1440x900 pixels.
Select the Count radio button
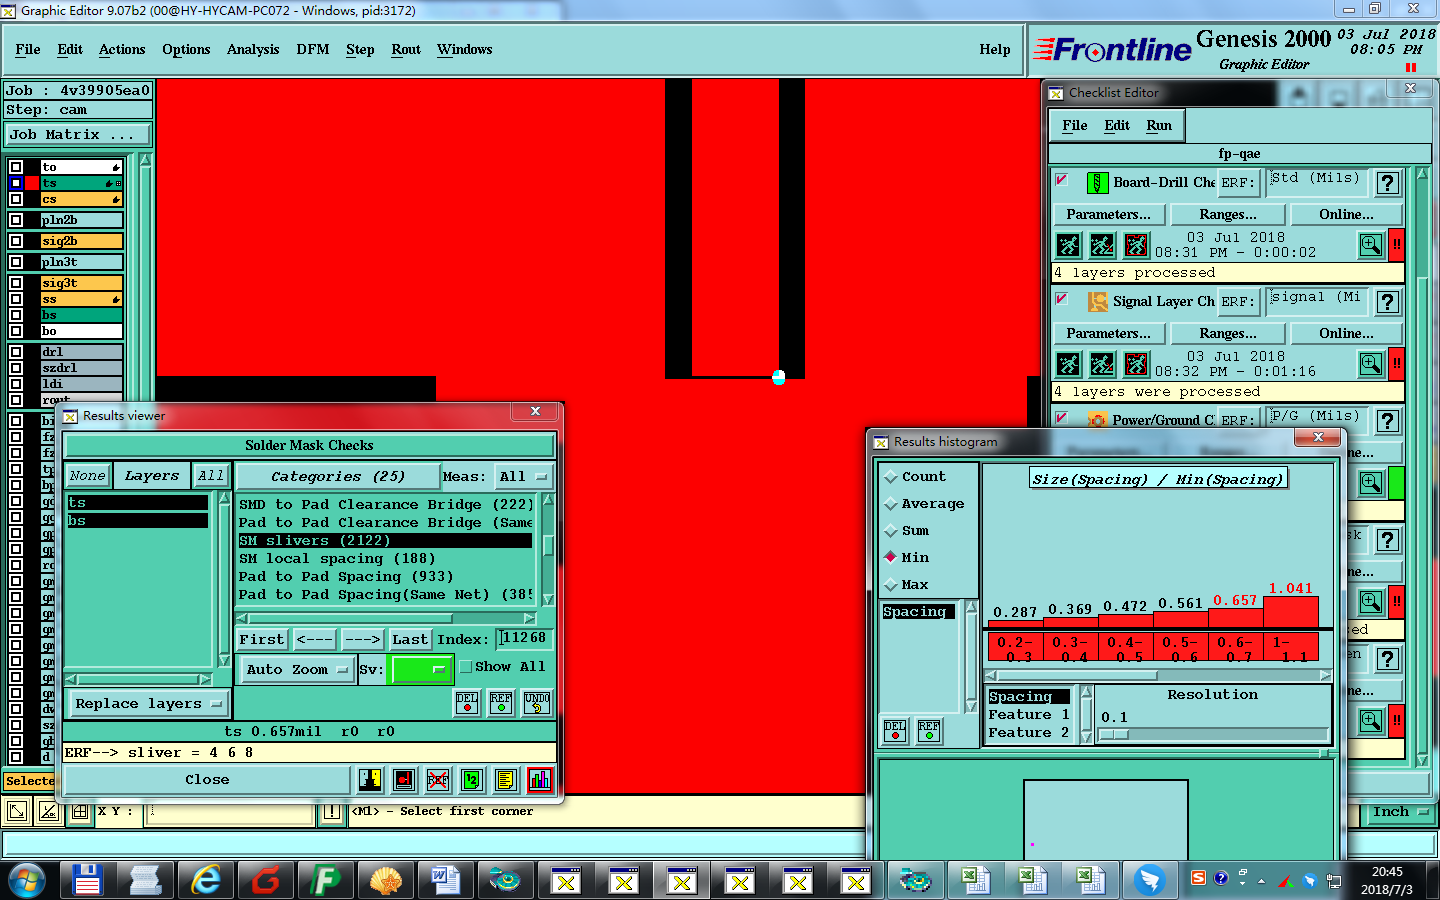click(891, 477)
